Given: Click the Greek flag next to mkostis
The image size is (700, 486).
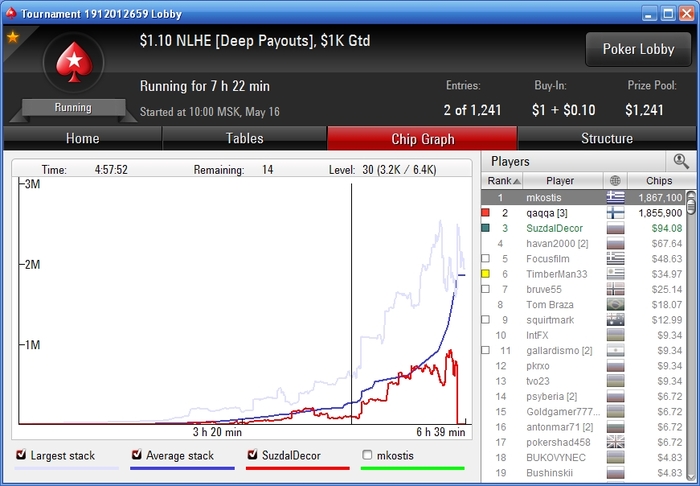Looking at the screenshot, I should coord(615,197).
